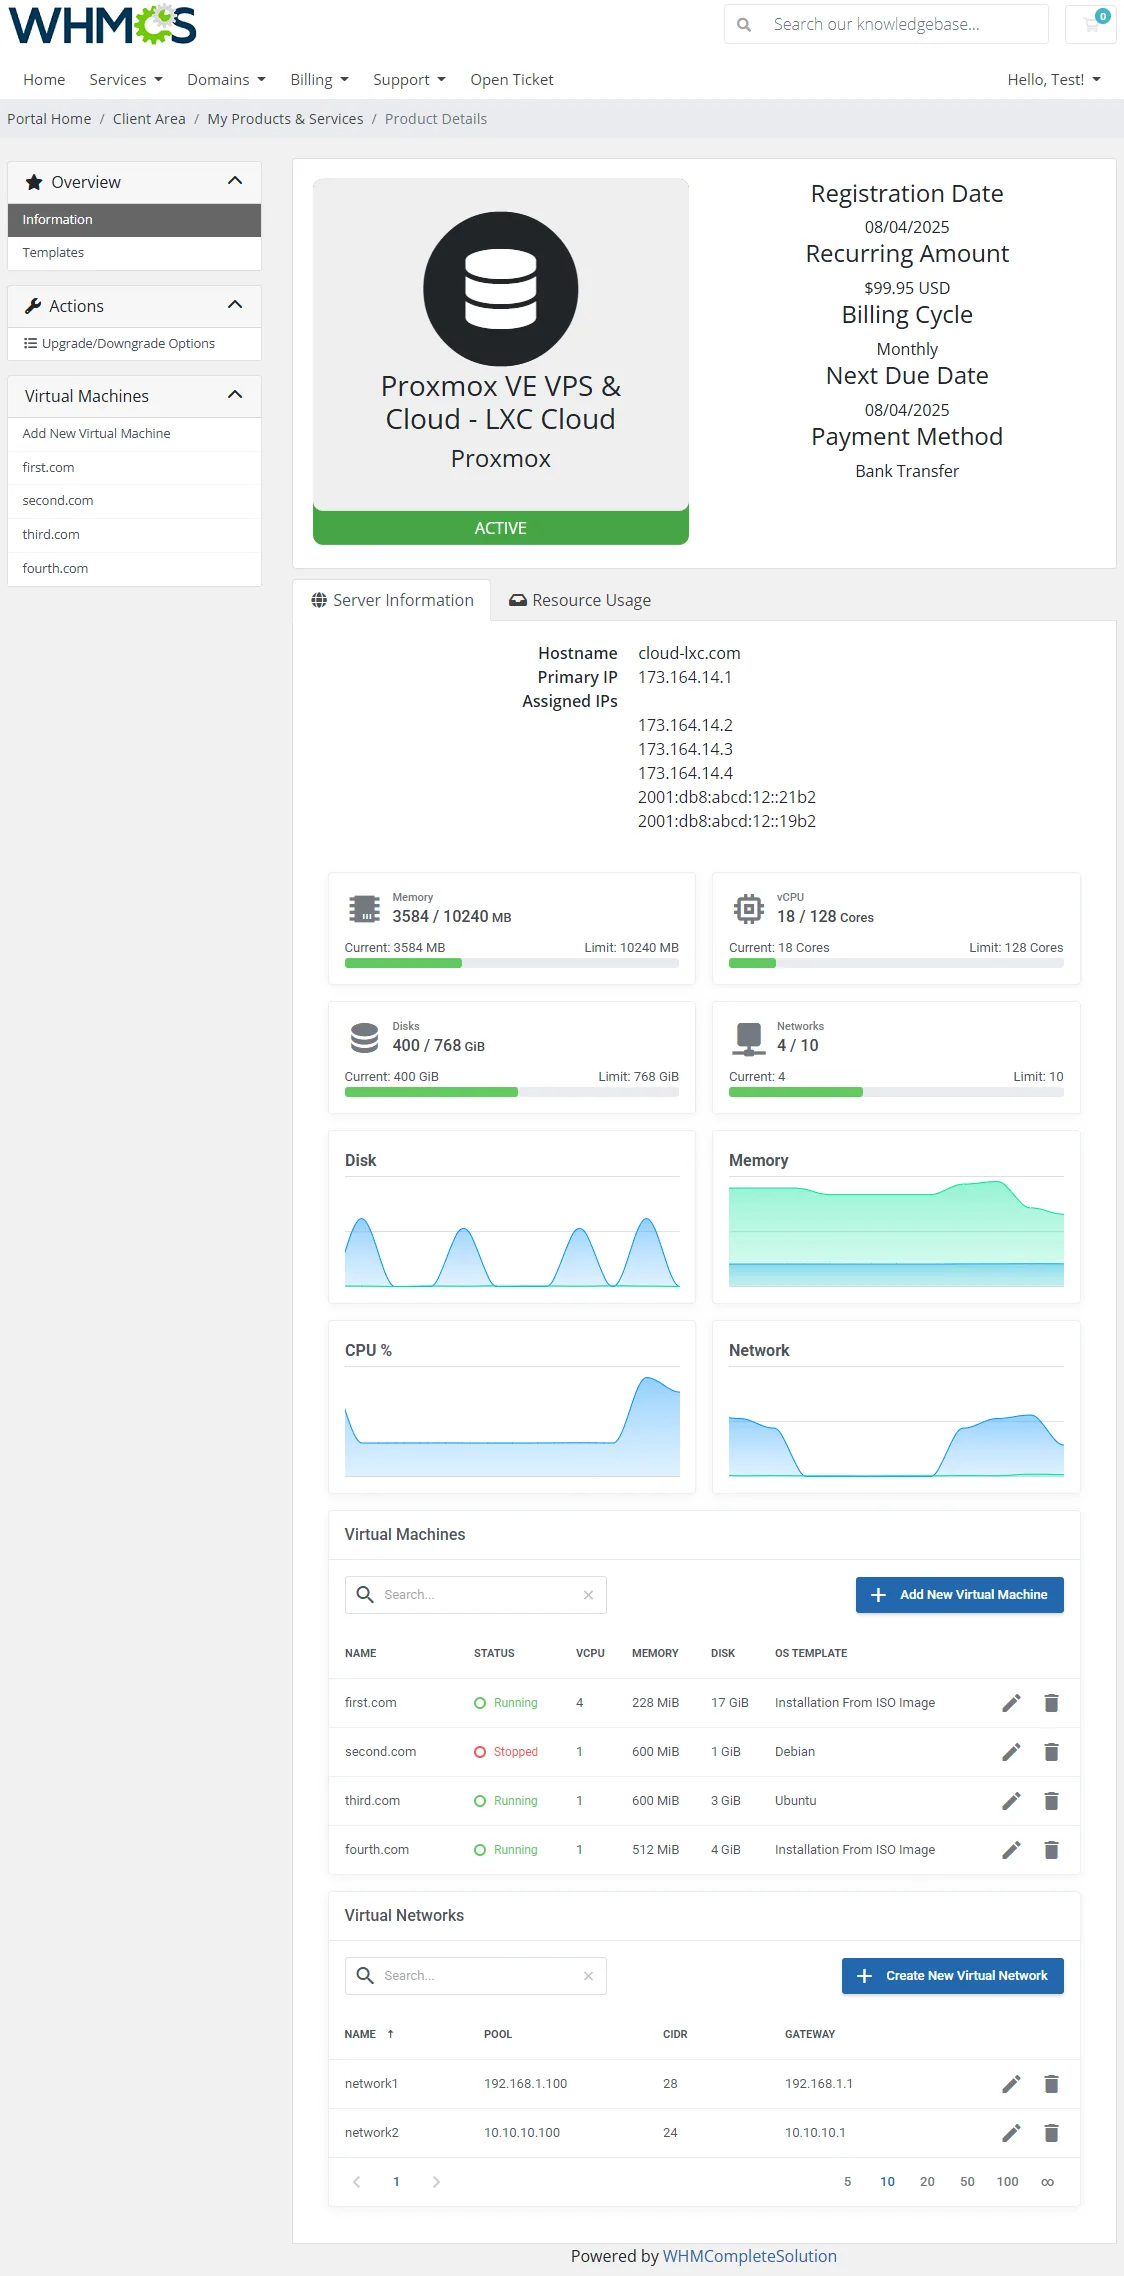Edit first.com virtual machine pencil icon

coord(1011,1703)
